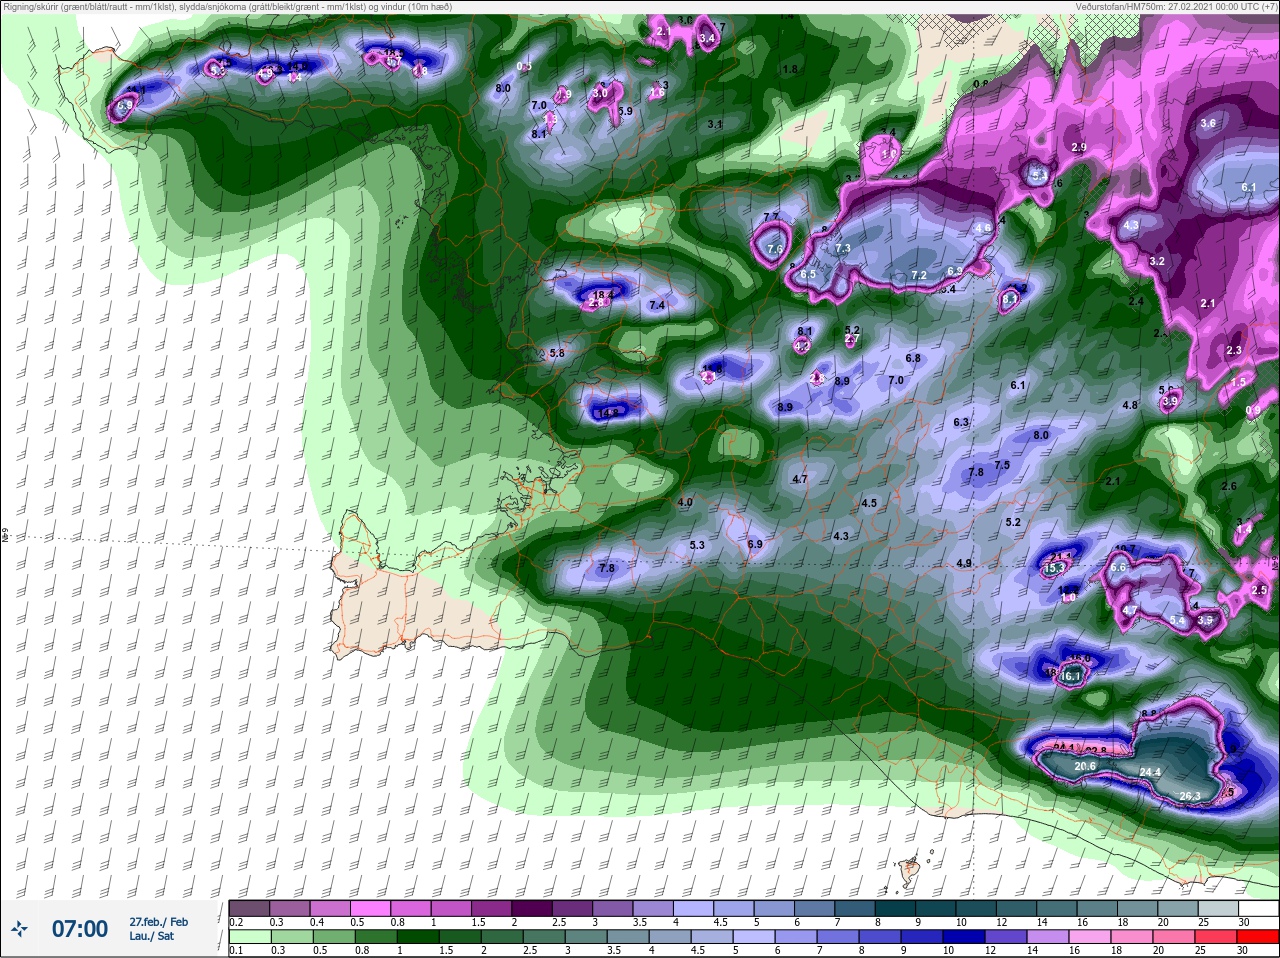Click the 7.2 snowfall value on the map
This screenshot has width=1280, height=958.
coord(920,275)
